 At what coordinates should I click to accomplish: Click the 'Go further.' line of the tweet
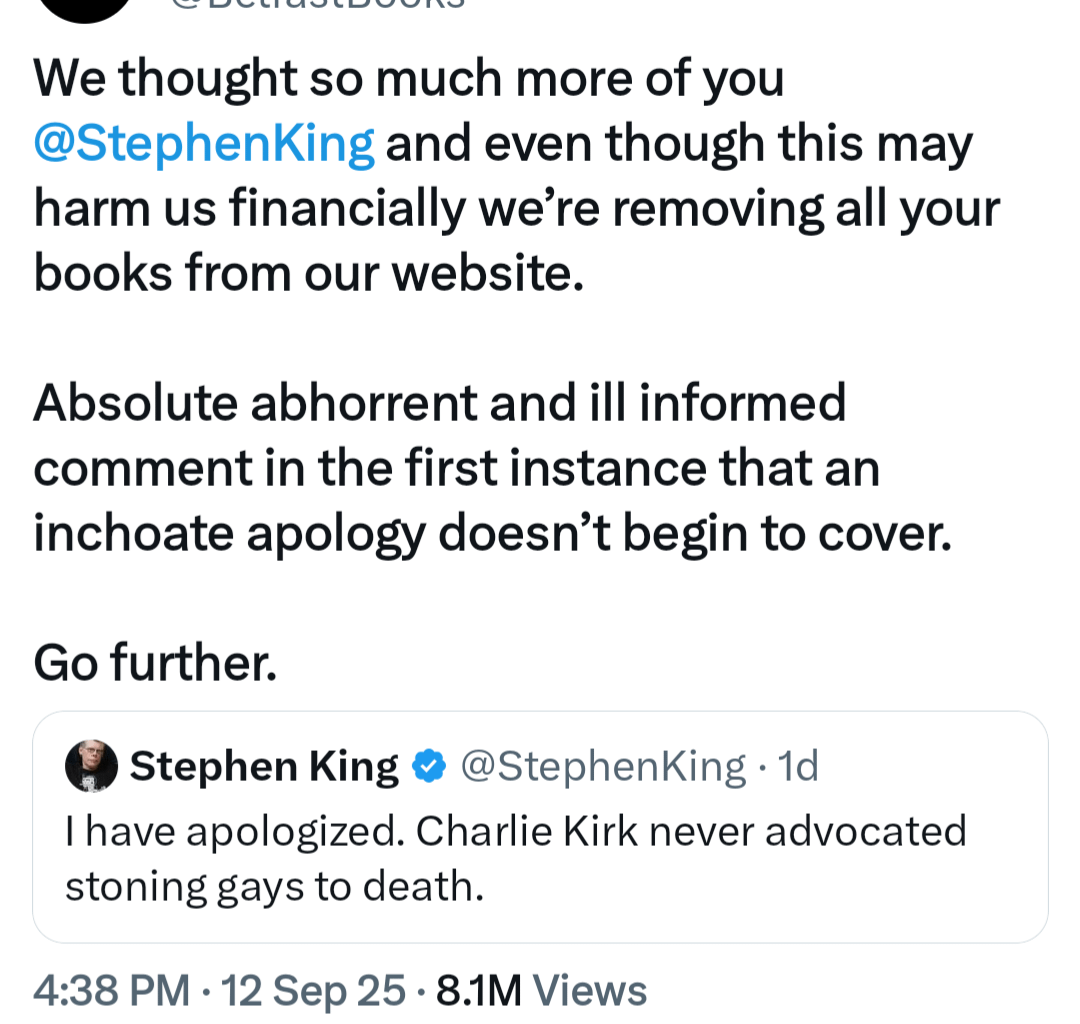(x=155, y=662)
